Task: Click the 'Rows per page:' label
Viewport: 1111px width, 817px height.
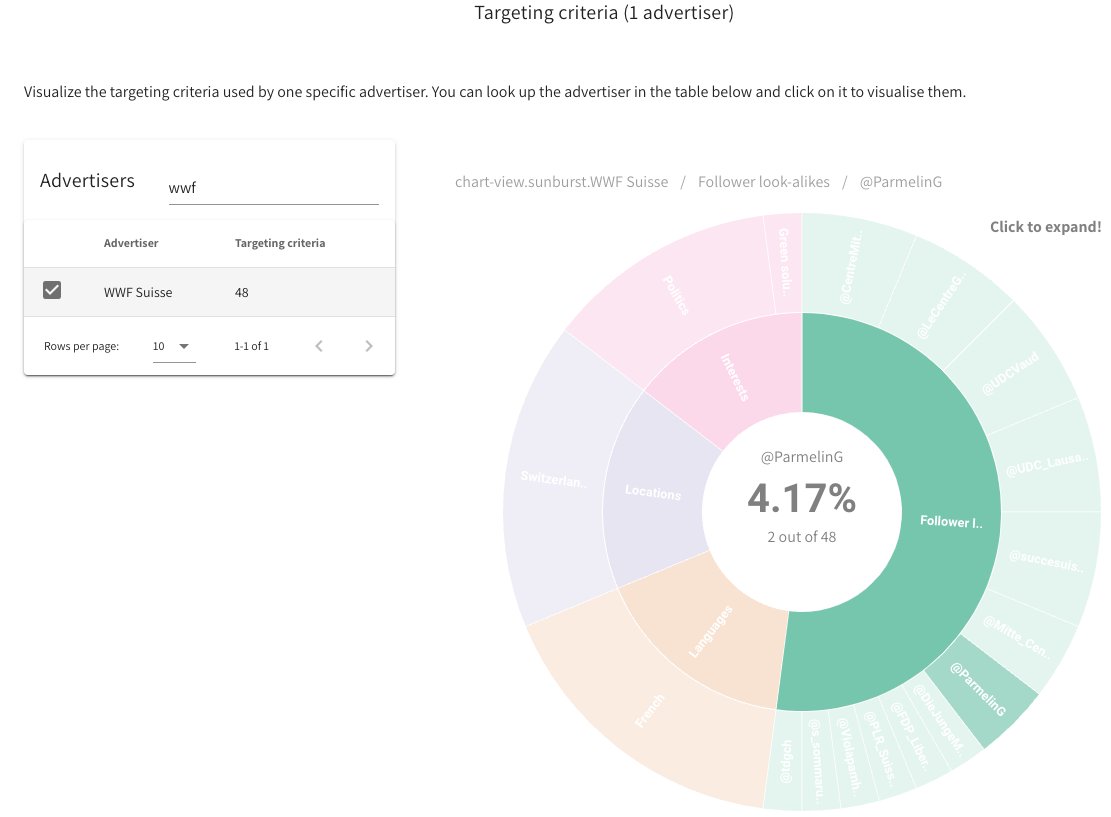Action: pos(81,346)
